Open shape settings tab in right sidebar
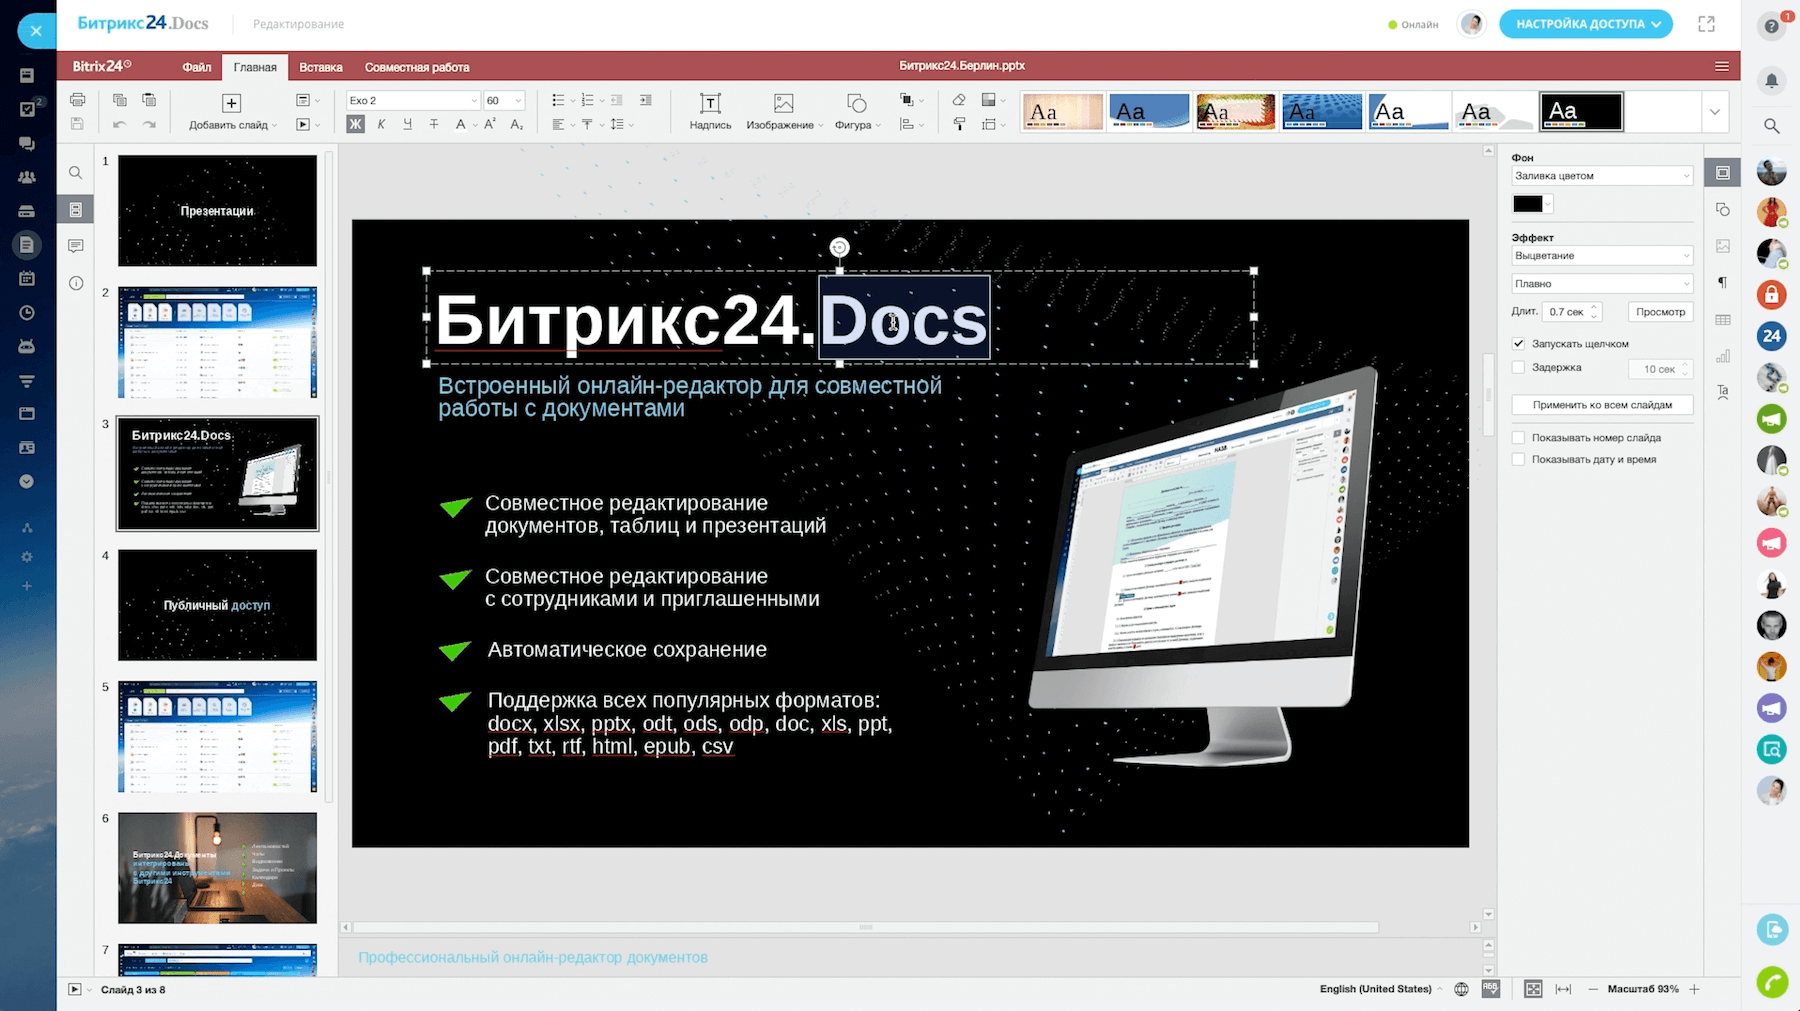1800x1011 pixels. (x=1722, y=210)
